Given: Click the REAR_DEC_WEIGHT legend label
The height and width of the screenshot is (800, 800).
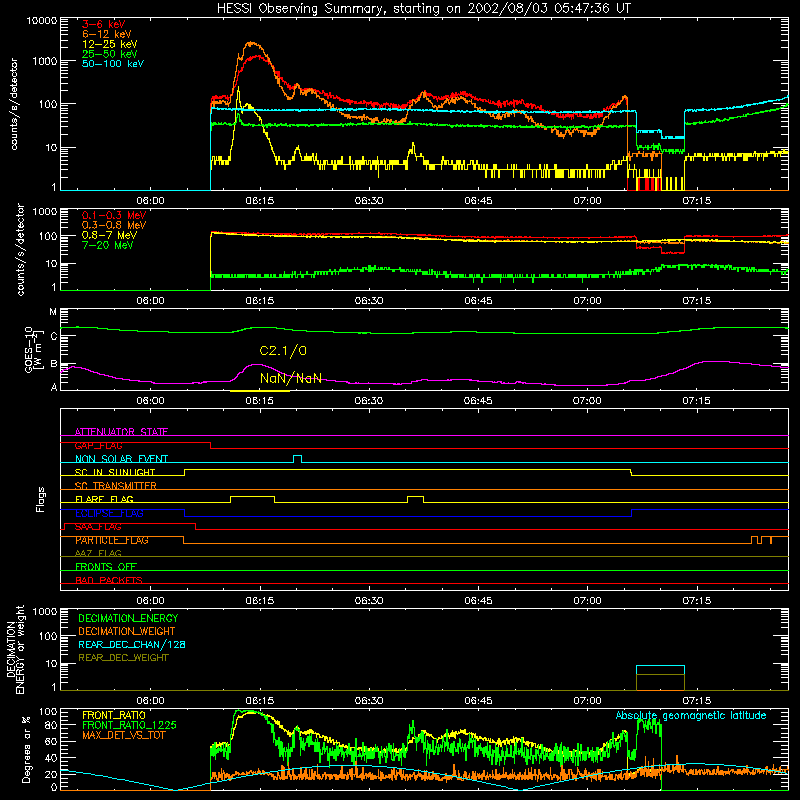Looking at the screenshot, I should click(123, 658).
